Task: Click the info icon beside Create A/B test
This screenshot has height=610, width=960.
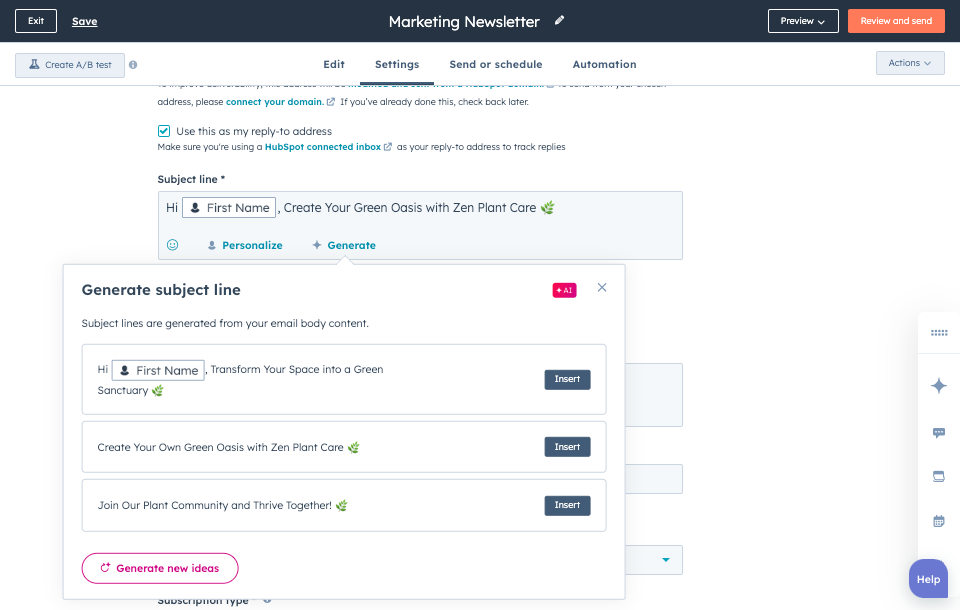Action: click(x=133, y=65)
